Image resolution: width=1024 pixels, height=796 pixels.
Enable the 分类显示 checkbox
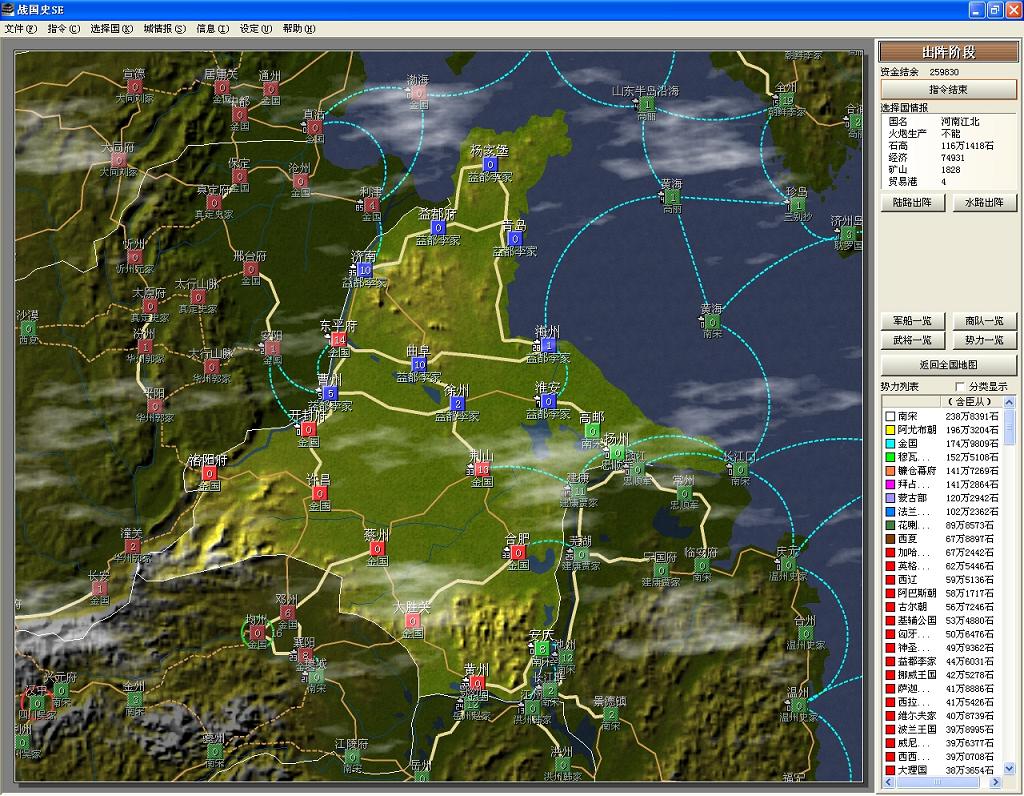point(961,387)
